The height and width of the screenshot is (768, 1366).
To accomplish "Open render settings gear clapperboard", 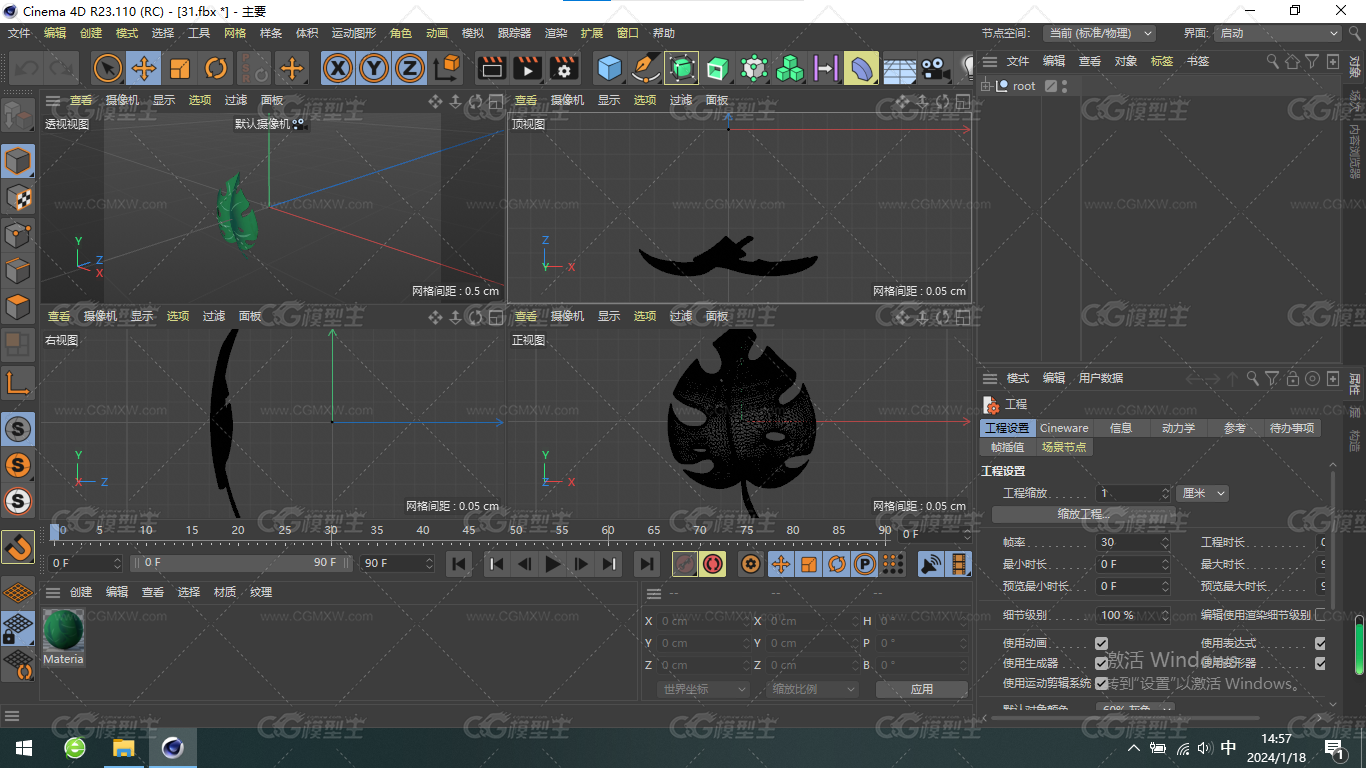I will [x=564, y=68].
